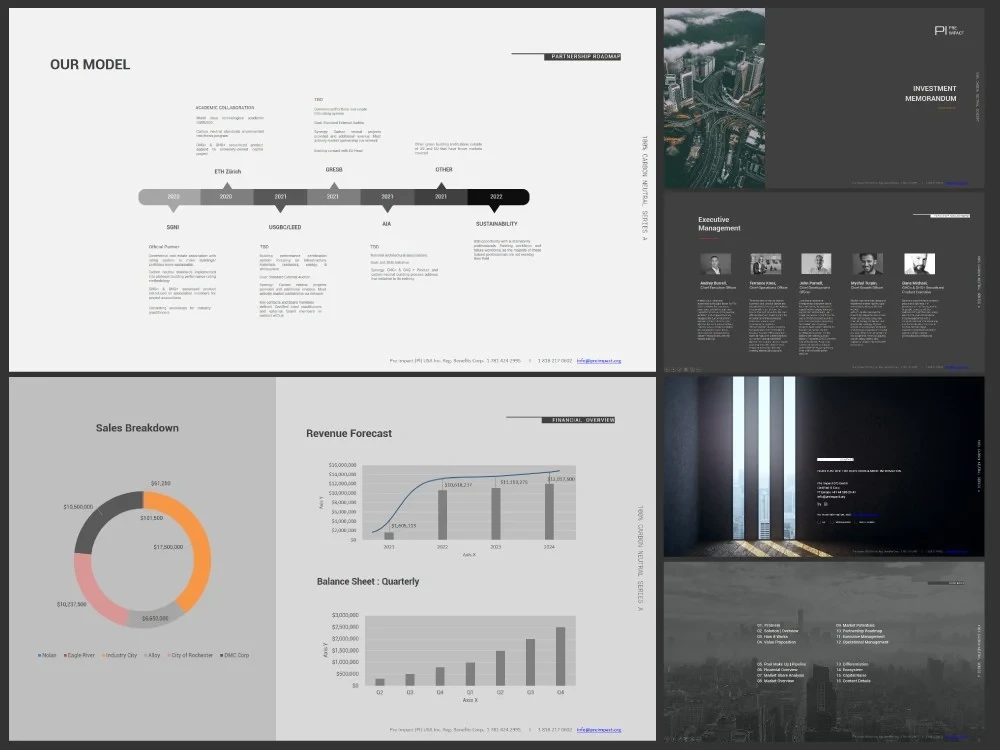Click John Parnell's headshot photo

coord(816,264)
